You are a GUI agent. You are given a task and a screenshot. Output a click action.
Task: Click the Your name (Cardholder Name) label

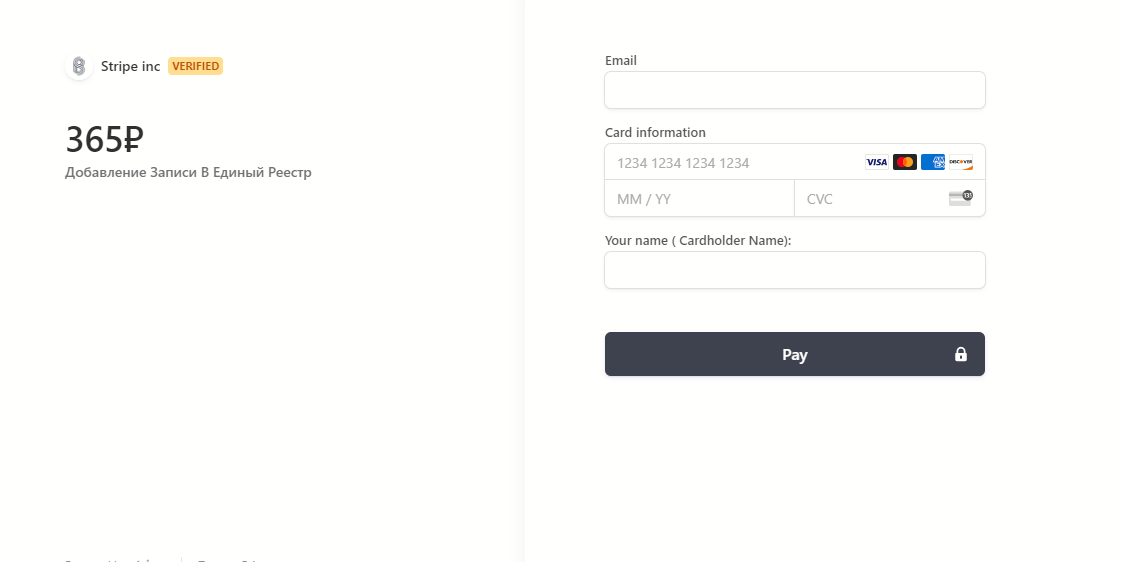[x=698, y=241]
